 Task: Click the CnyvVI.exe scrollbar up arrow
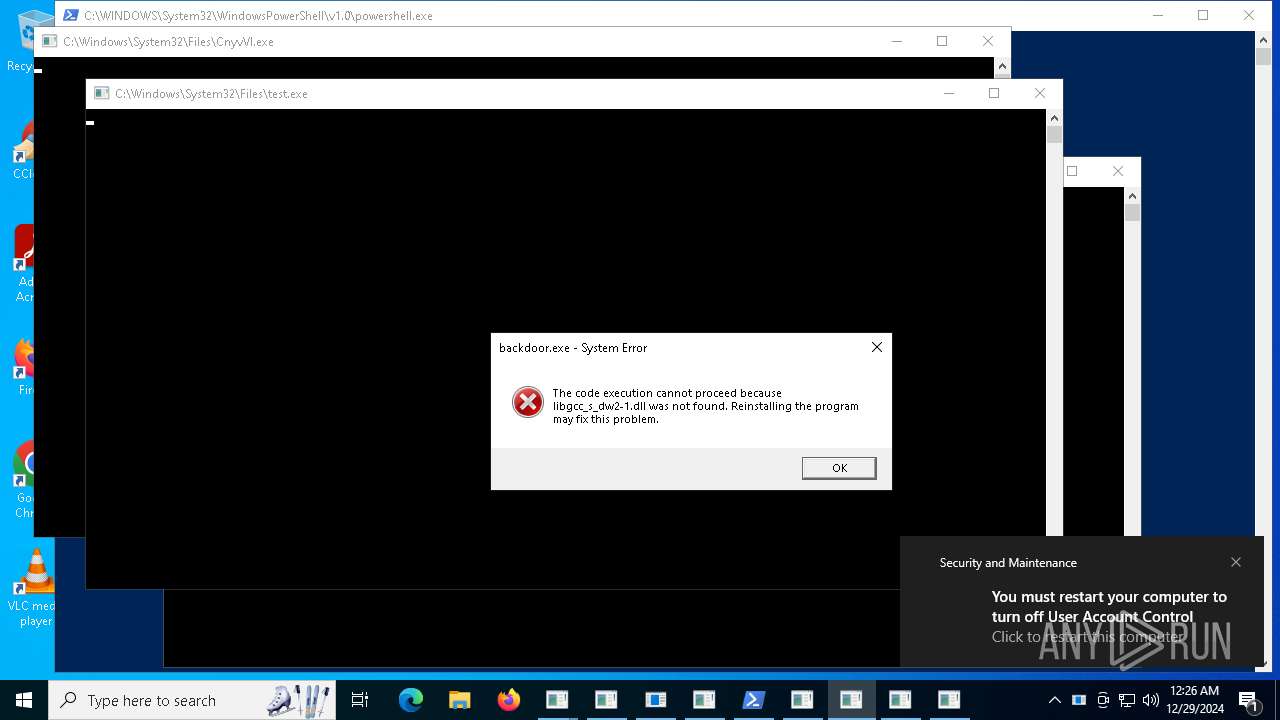1002,66
